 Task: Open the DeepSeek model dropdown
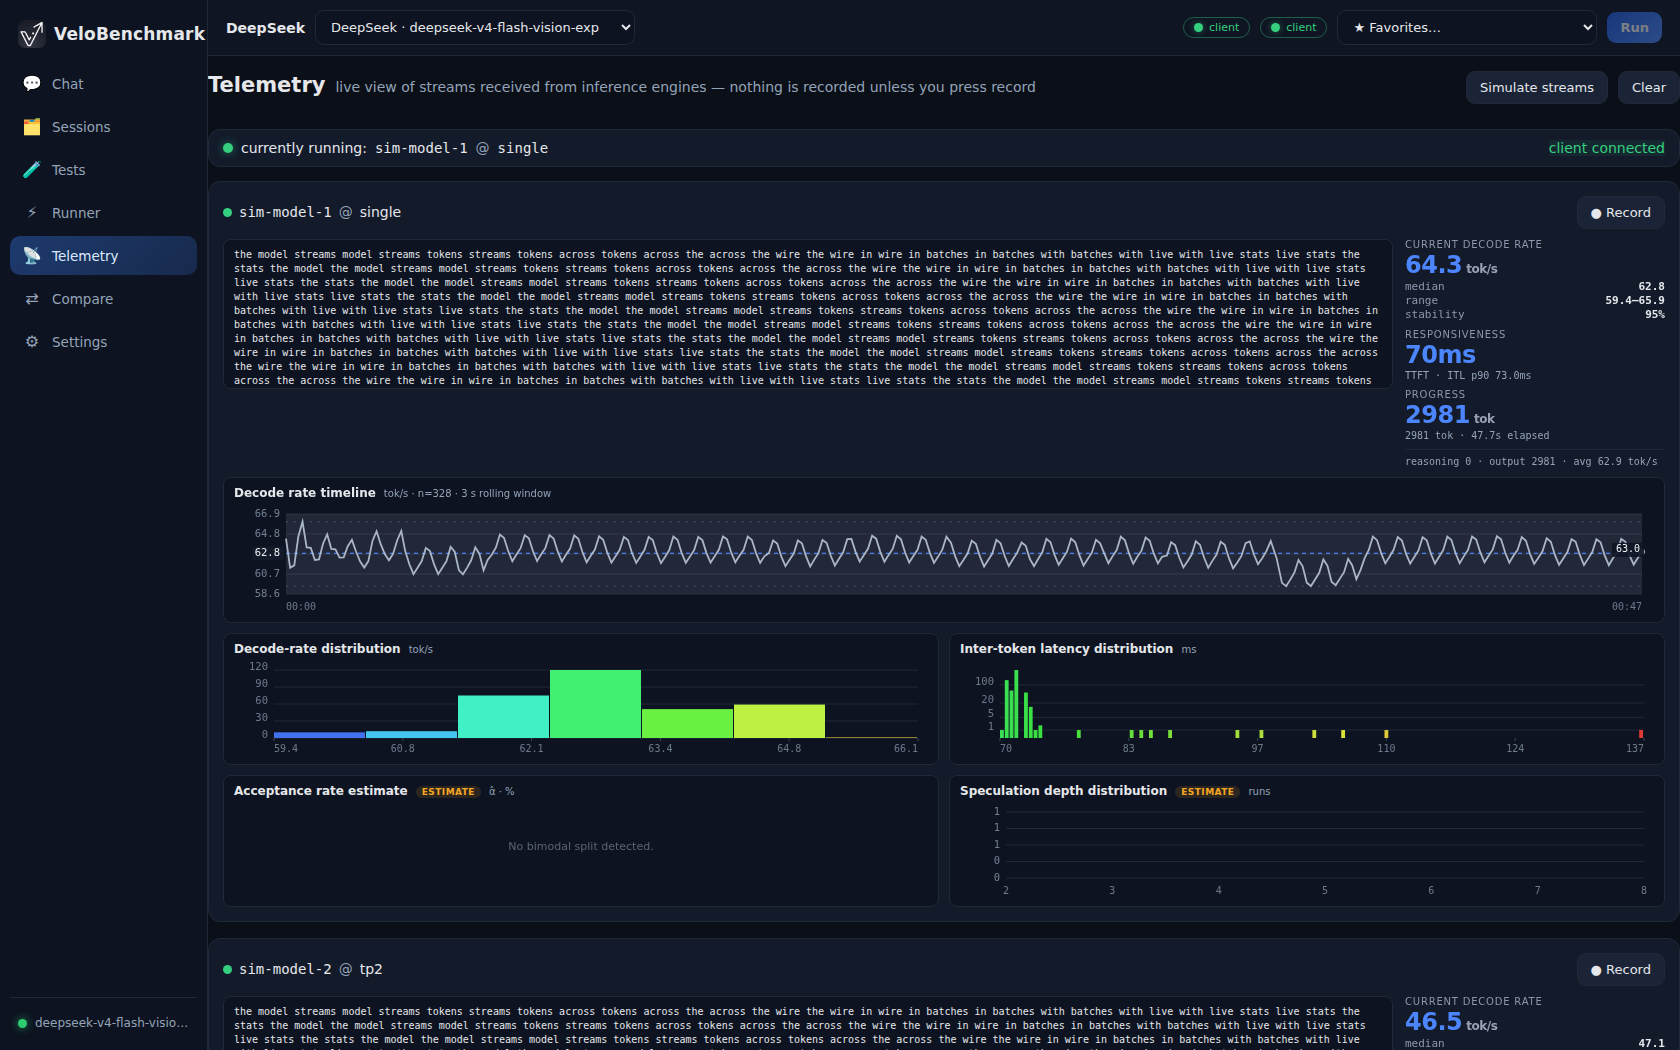click(475, 28)
